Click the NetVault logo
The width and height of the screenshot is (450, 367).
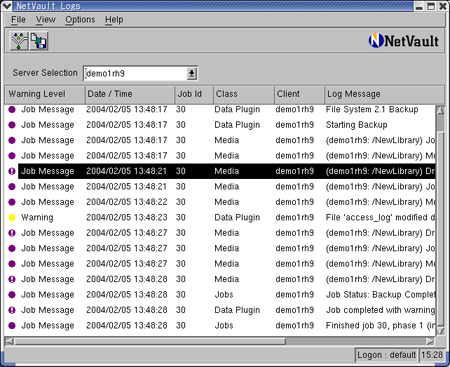pos(404,41)
